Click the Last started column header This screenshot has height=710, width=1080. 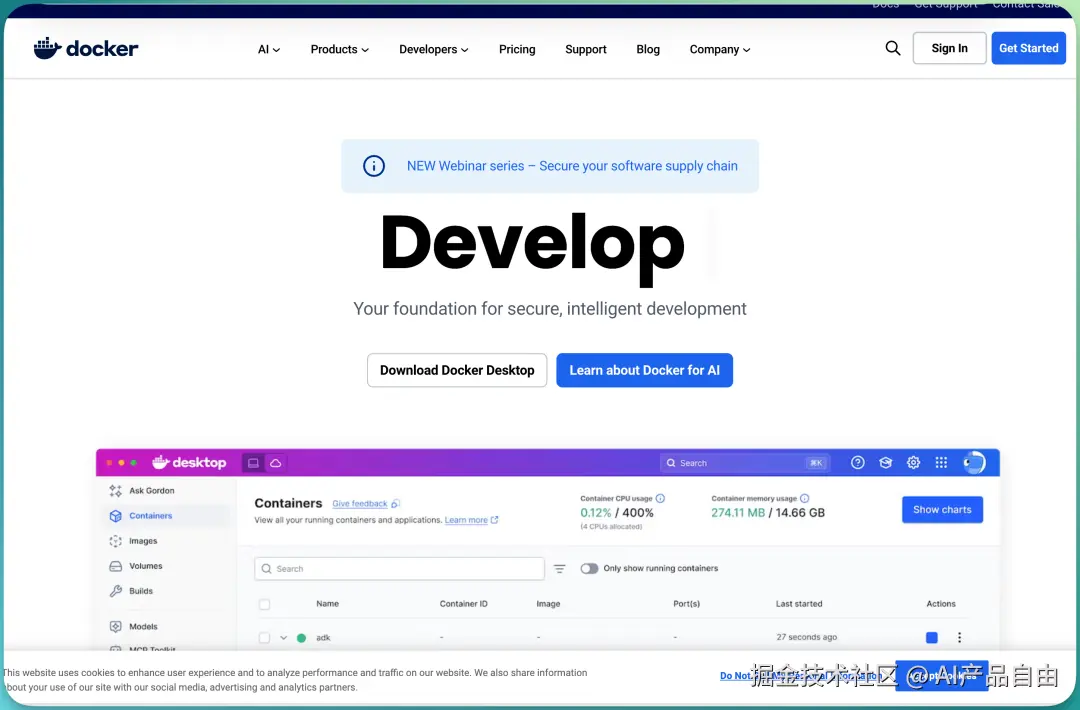pyautogui.click(x=799, y=604)
